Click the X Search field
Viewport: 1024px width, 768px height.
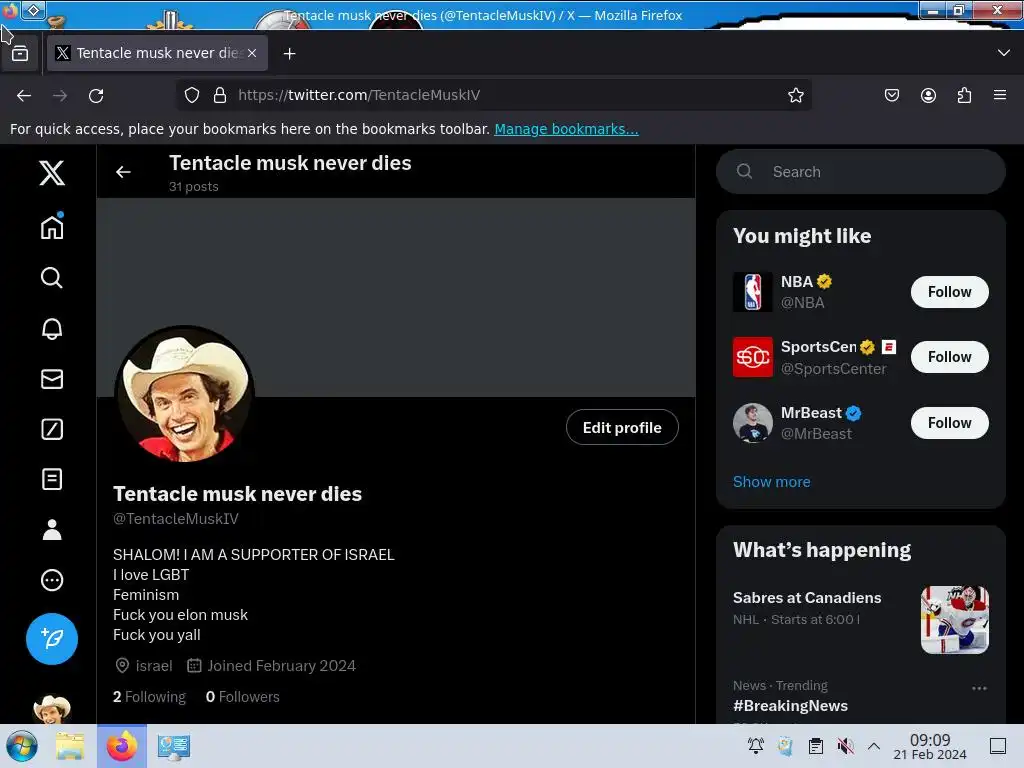coord(861,172)
